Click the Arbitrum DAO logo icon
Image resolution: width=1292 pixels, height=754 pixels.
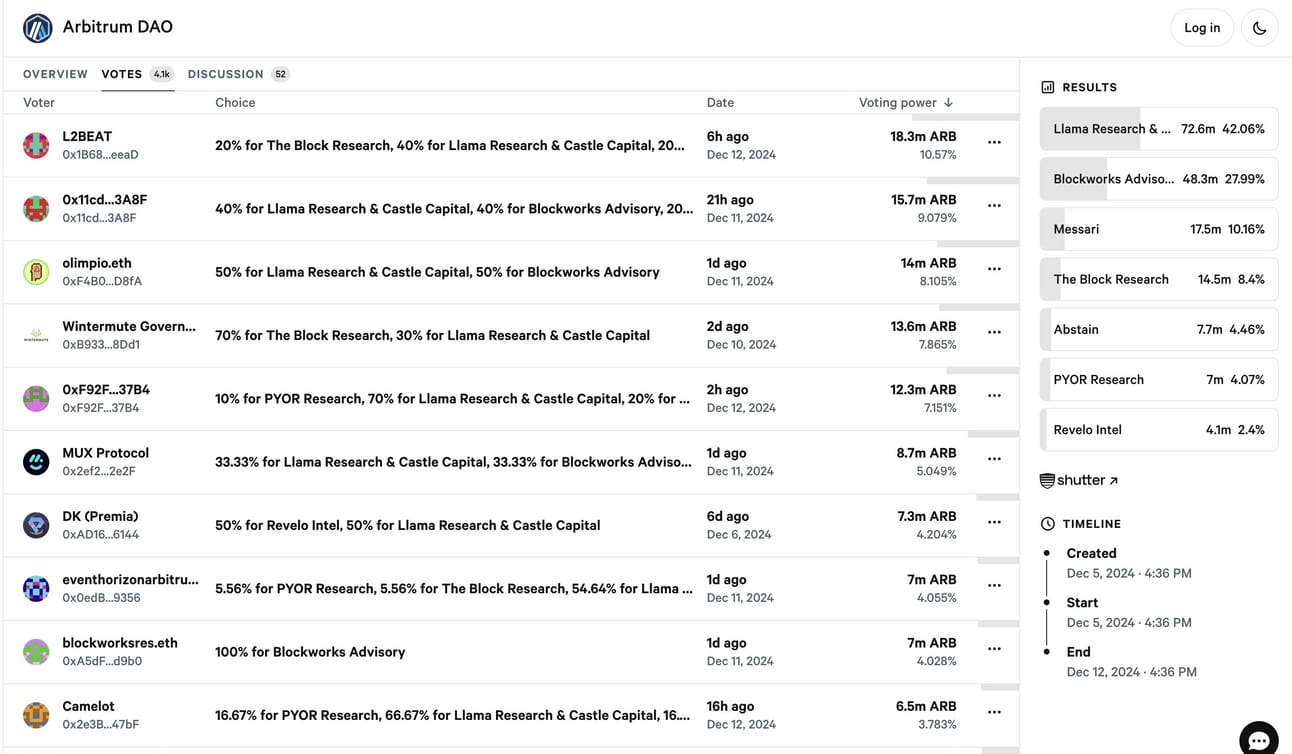(x=38, y=28)
